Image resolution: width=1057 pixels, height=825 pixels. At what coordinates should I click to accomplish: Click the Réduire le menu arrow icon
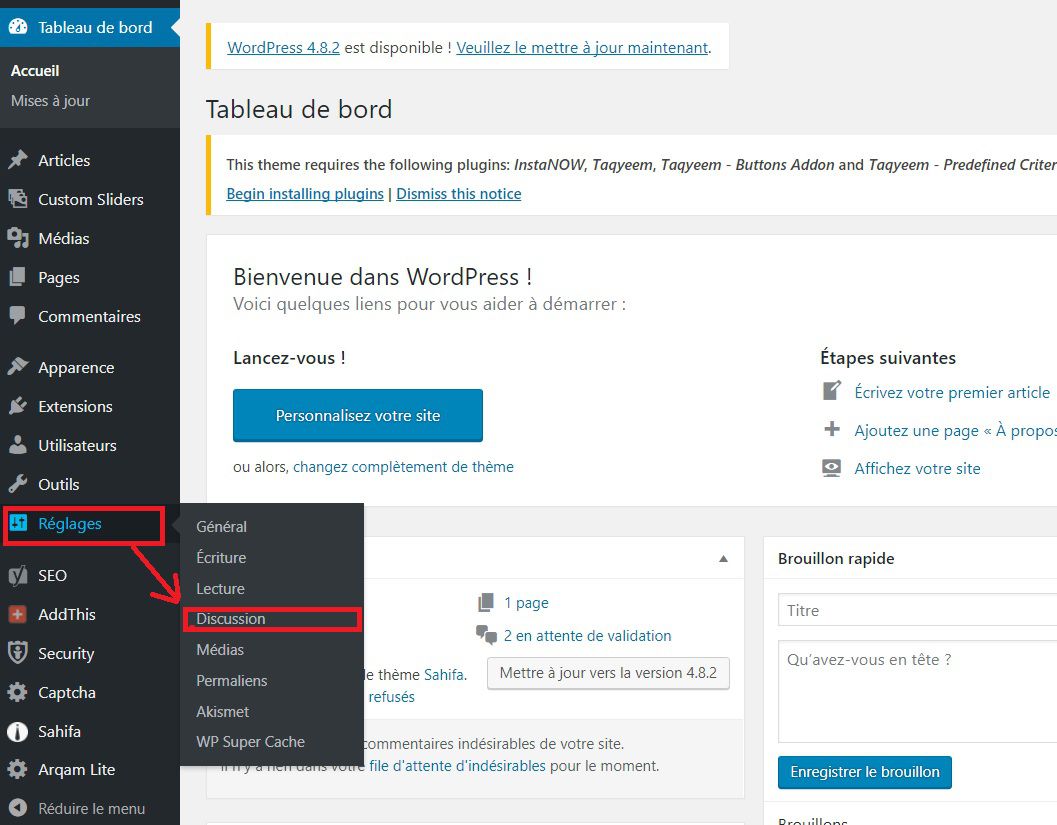[x=18, y=808]
